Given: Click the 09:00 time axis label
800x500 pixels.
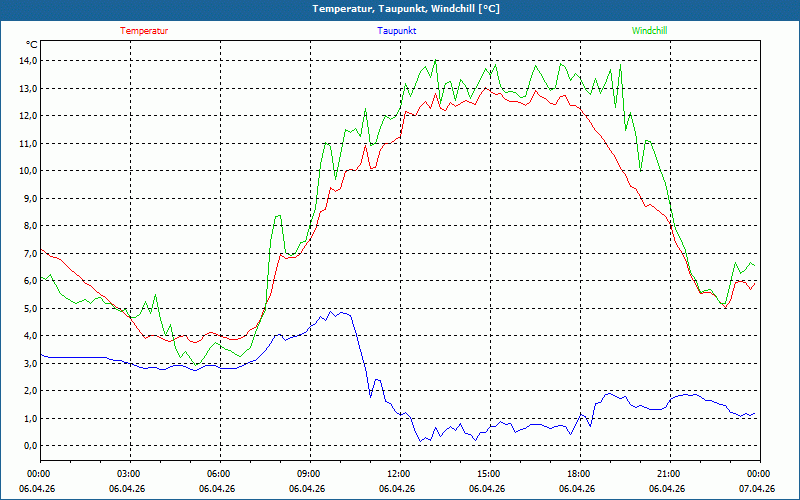Looking at the screenshot, I should [x=308, y=474].
